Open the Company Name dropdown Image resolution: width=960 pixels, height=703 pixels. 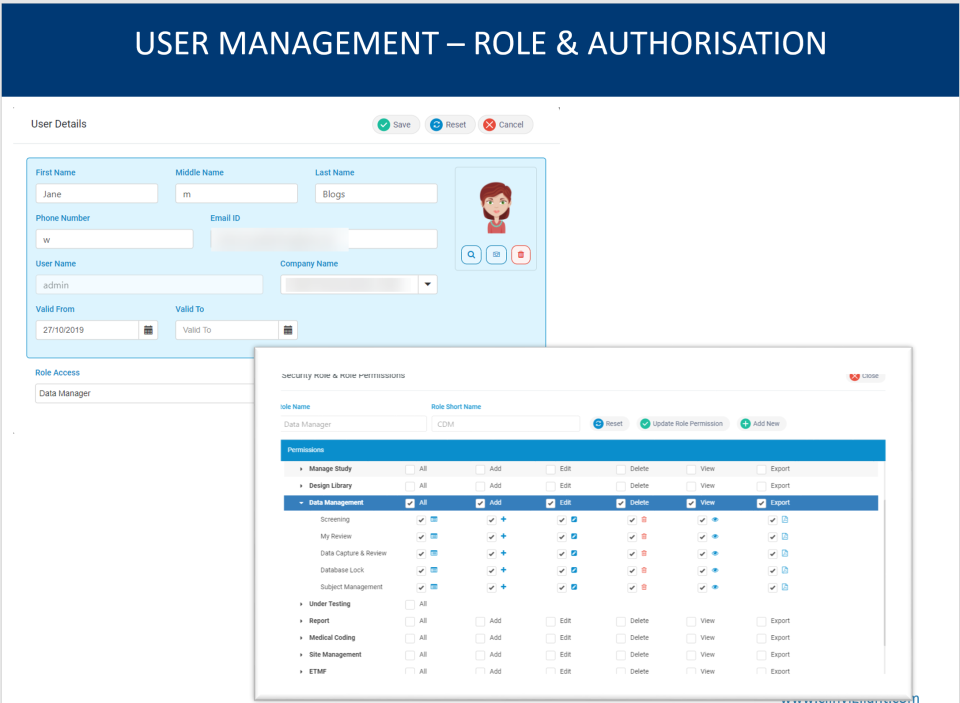tap(427, 284)
